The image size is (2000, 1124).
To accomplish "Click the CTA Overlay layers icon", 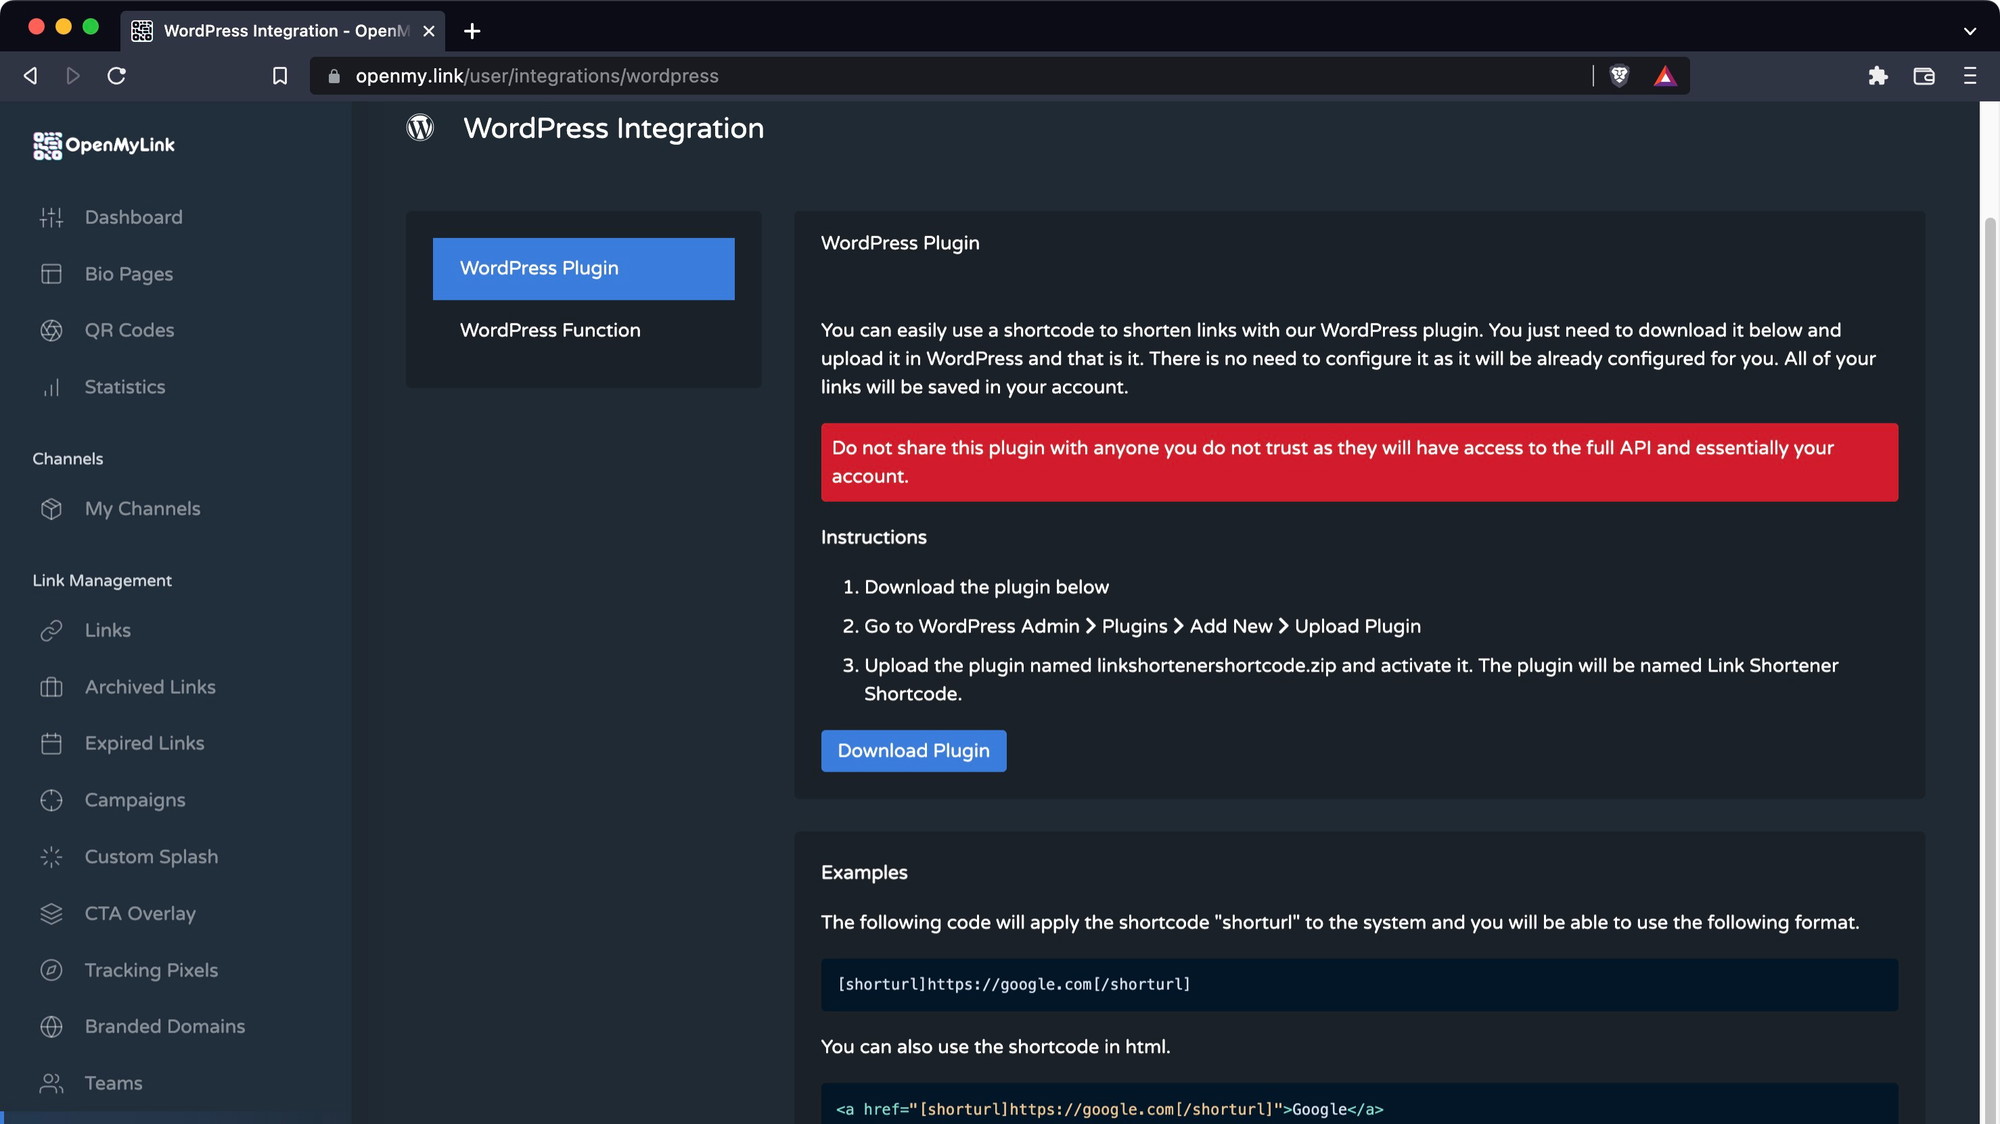I will pyautogui.click(x=52, y=914).
